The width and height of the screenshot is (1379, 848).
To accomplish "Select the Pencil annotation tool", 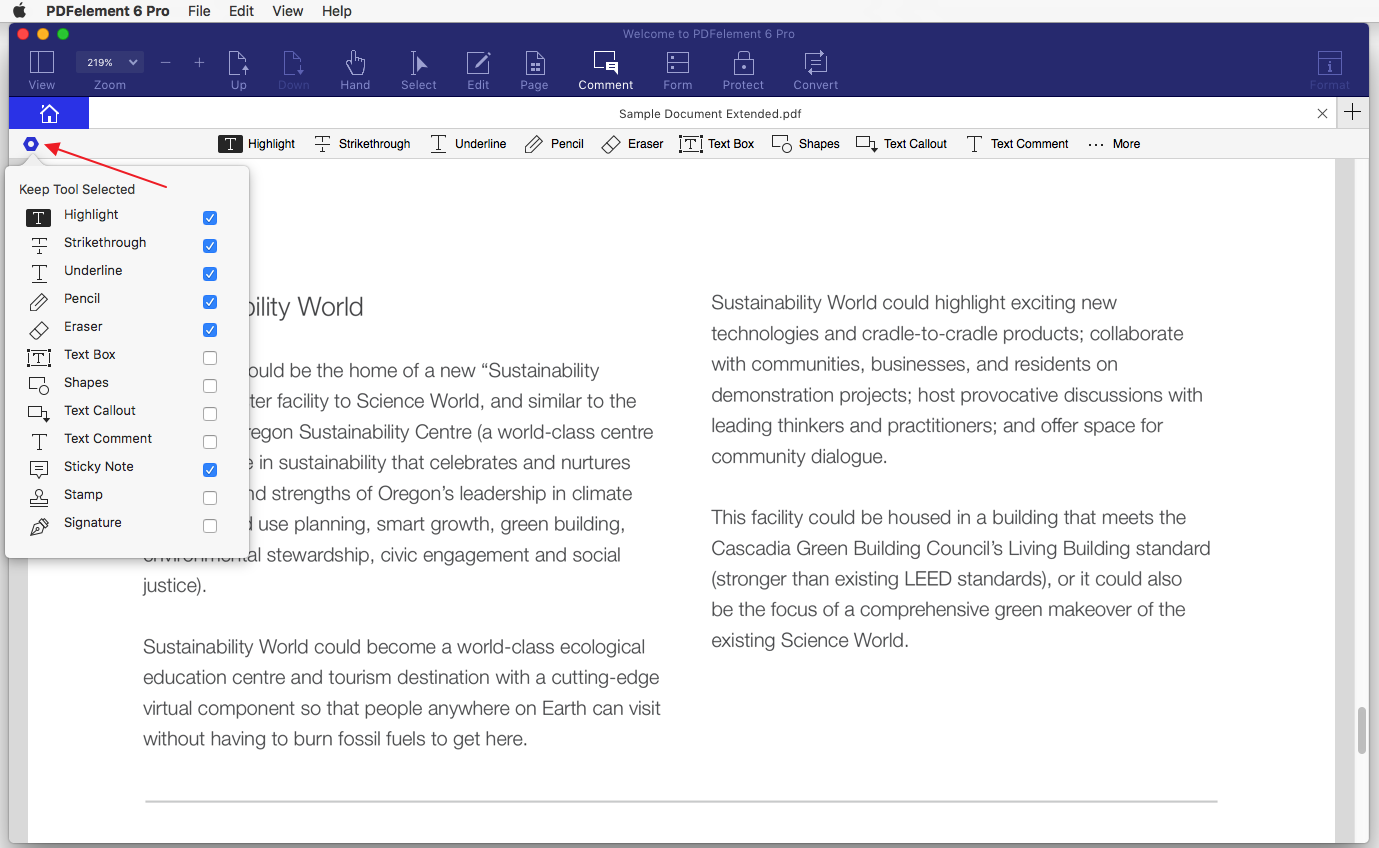I will tap(554, 144).
